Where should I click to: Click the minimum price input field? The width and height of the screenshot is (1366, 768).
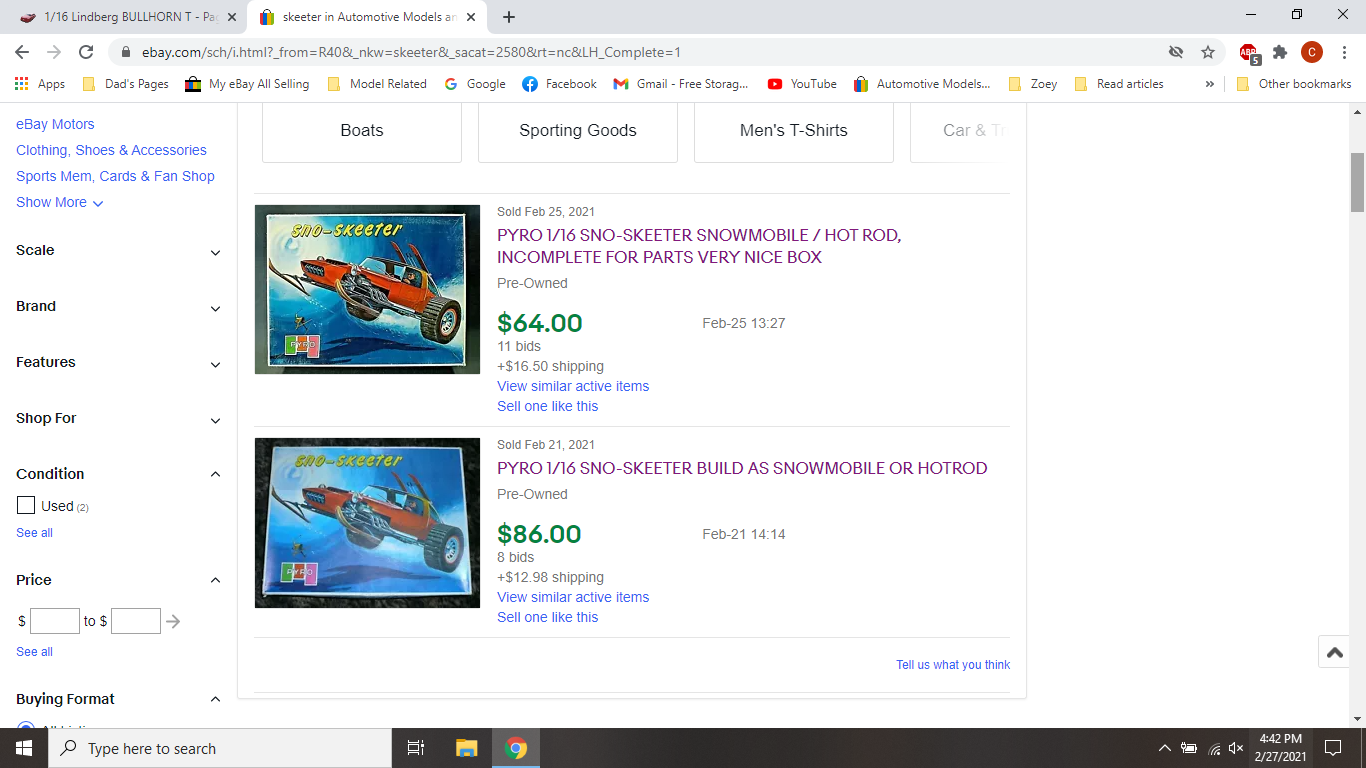coord(55,621)
